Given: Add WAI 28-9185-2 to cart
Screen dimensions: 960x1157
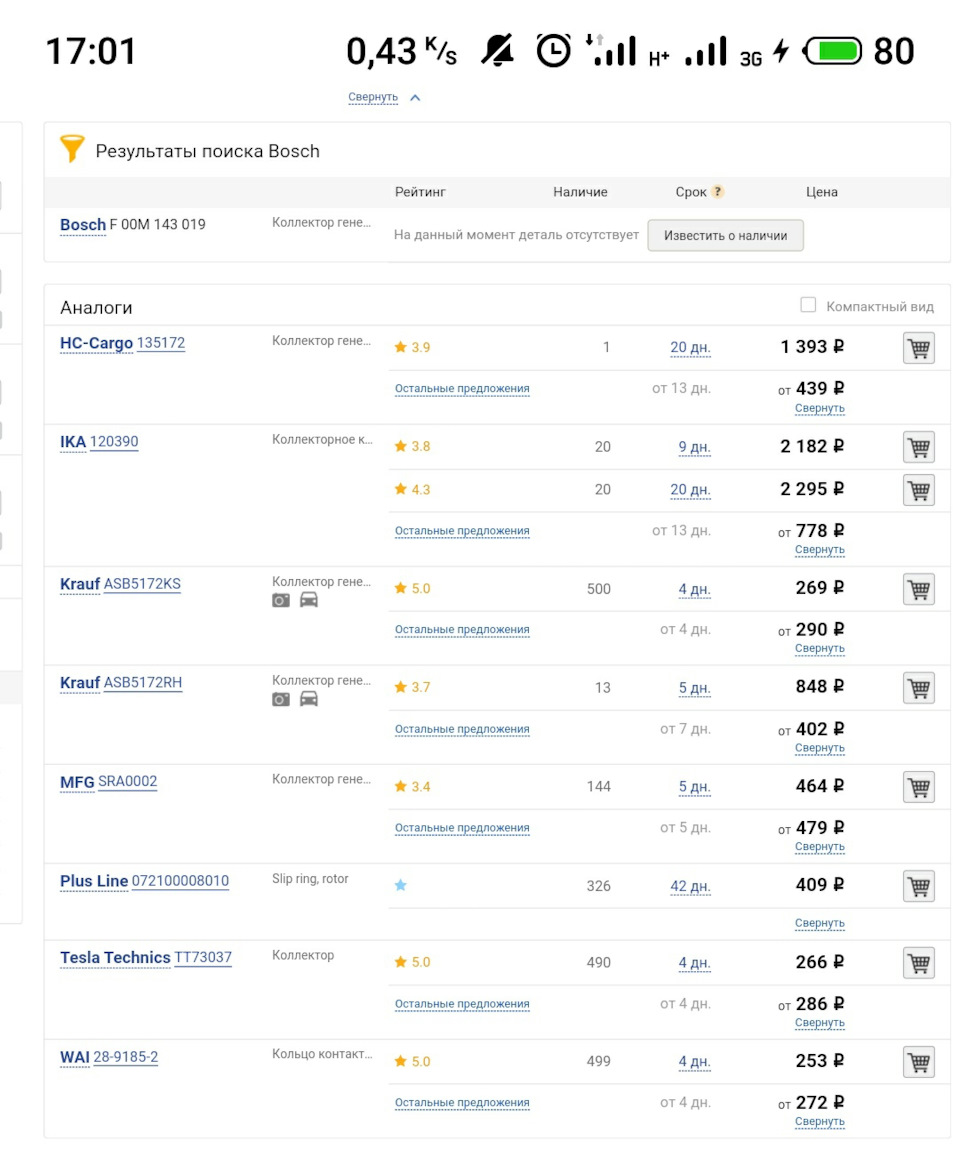Looking at the screenshot, I should (918, 1062).
